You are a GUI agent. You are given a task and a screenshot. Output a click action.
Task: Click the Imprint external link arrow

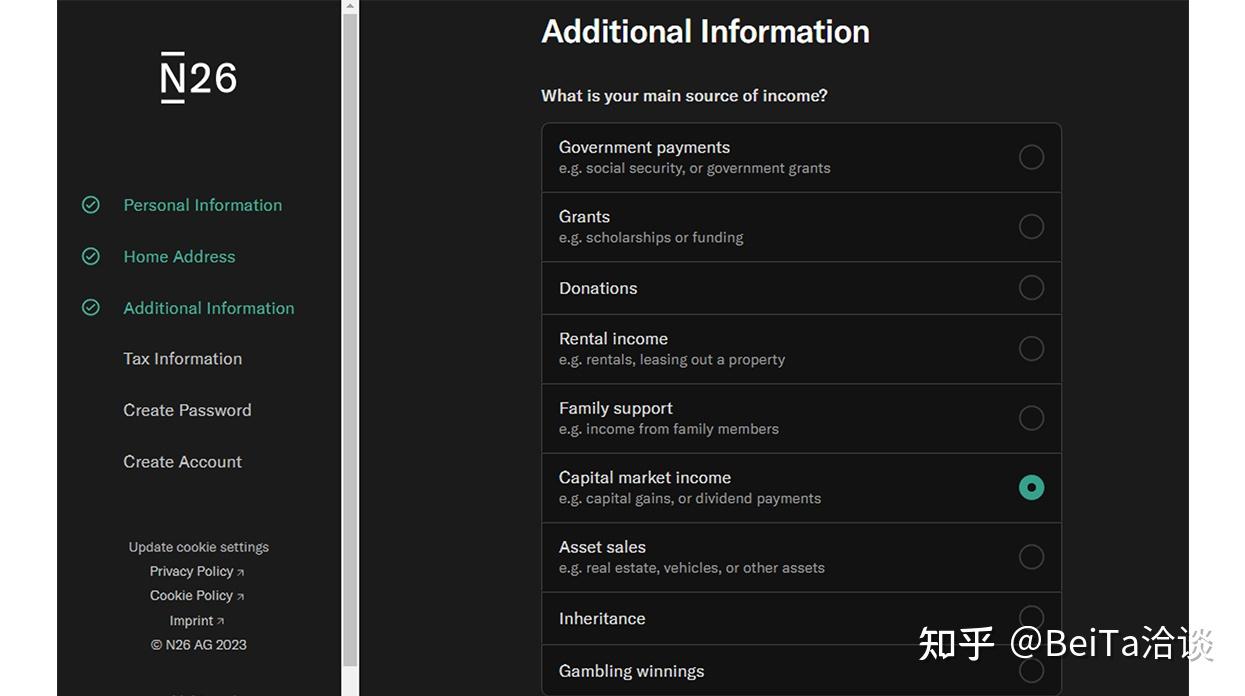click(221, 621)
